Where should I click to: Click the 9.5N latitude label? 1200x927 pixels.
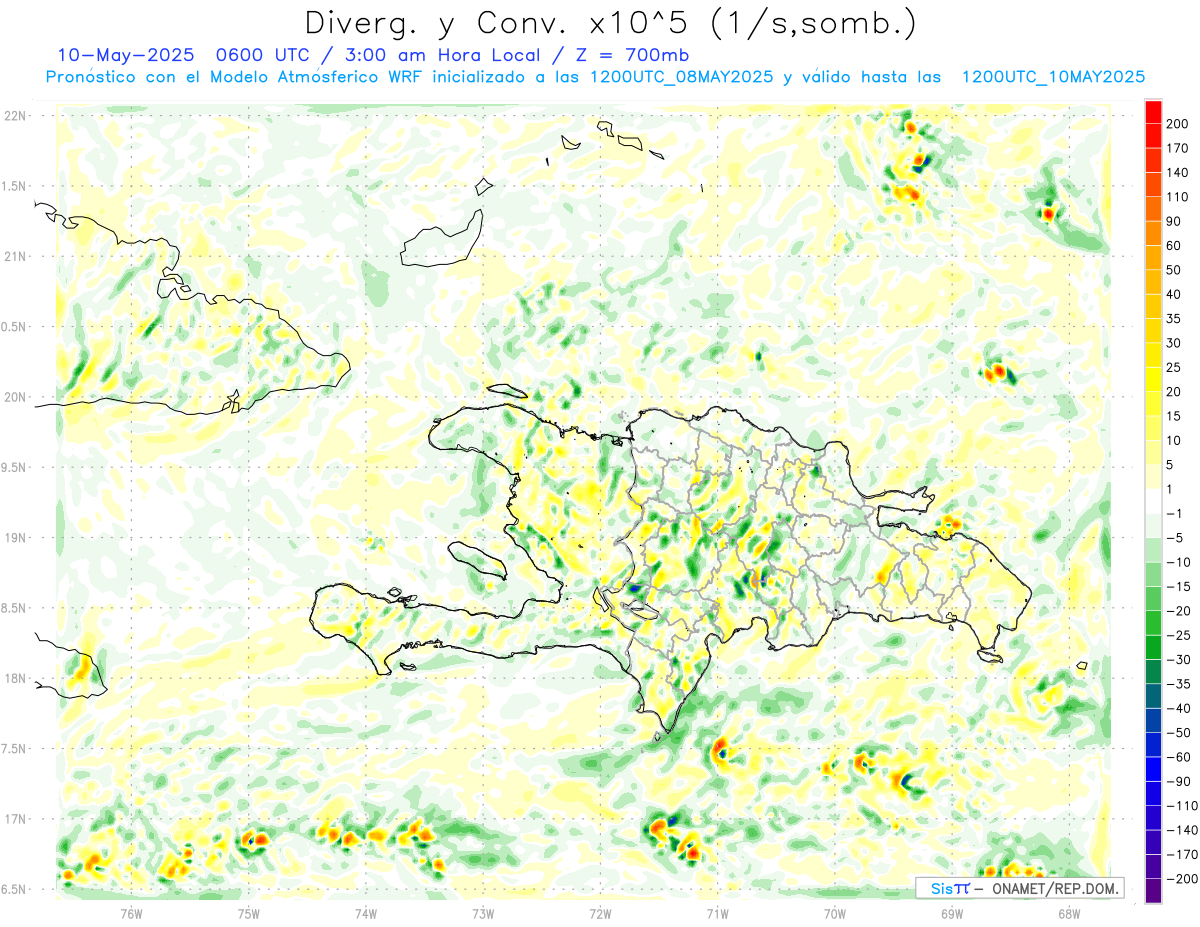click(x=13, y=467)
